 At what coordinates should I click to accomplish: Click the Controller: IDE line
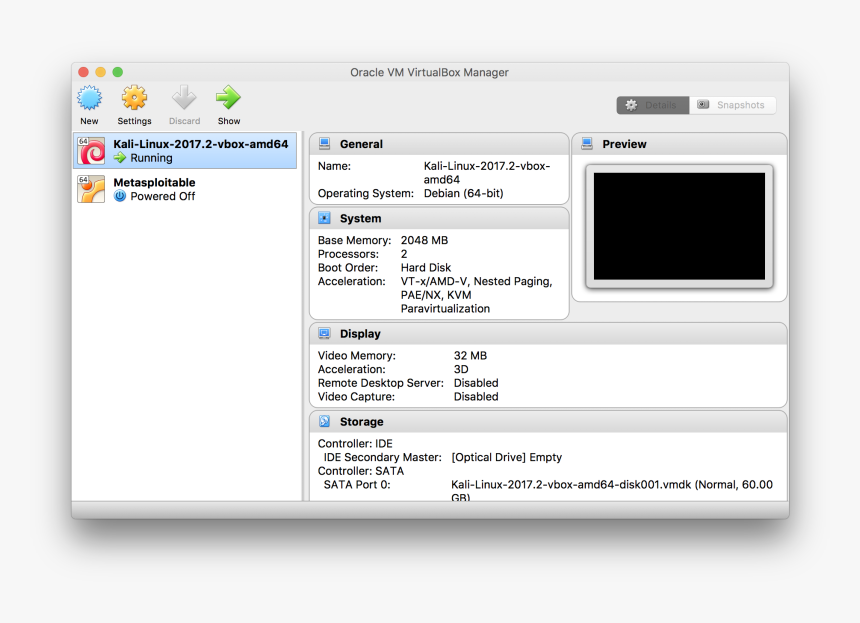pos(355,443)
